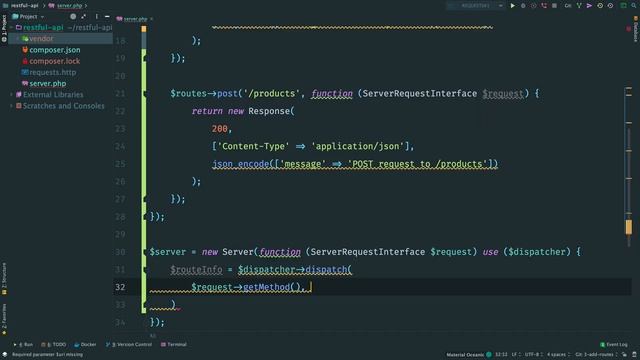Click the LF line separator selector

[516, 355]
